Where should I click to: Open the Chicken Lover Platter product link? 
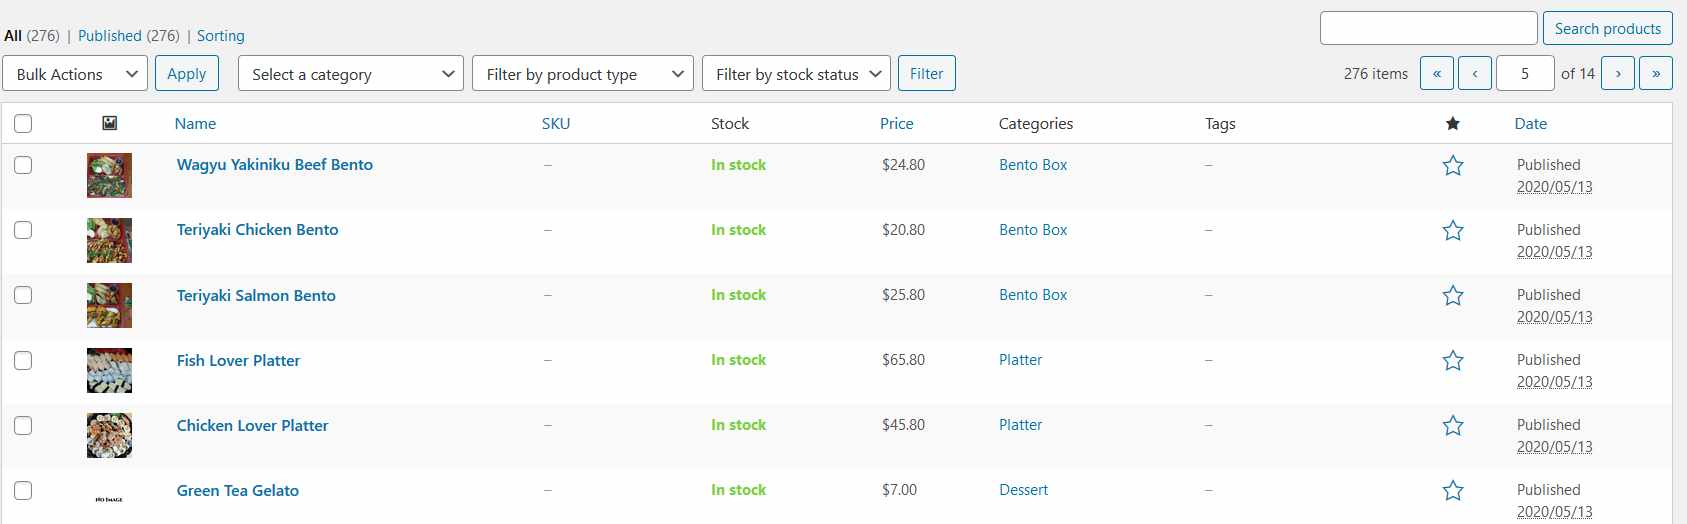pos(252,426)
